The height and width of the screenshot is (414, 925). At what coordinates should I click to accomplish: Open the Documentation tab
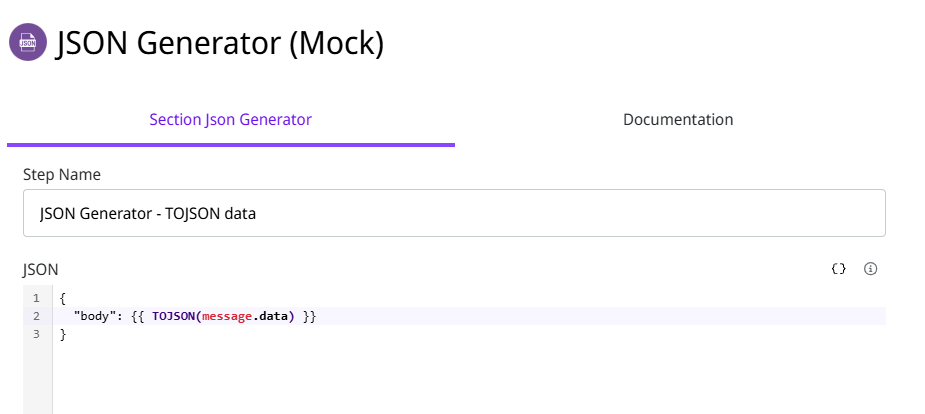678,120
